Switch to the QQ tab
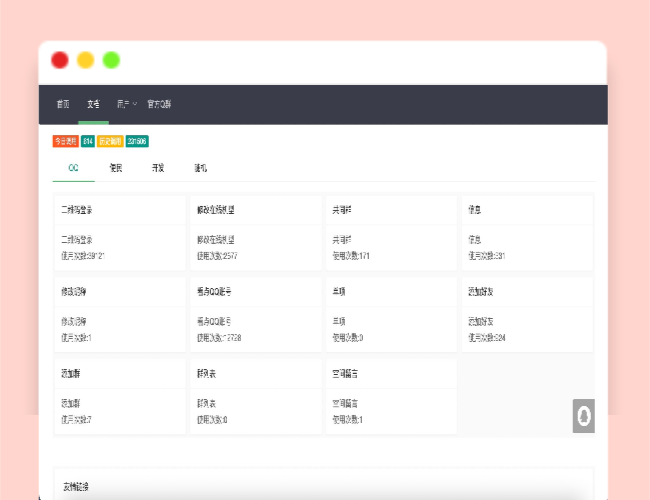650x500 pixels. tap(73, 168)
